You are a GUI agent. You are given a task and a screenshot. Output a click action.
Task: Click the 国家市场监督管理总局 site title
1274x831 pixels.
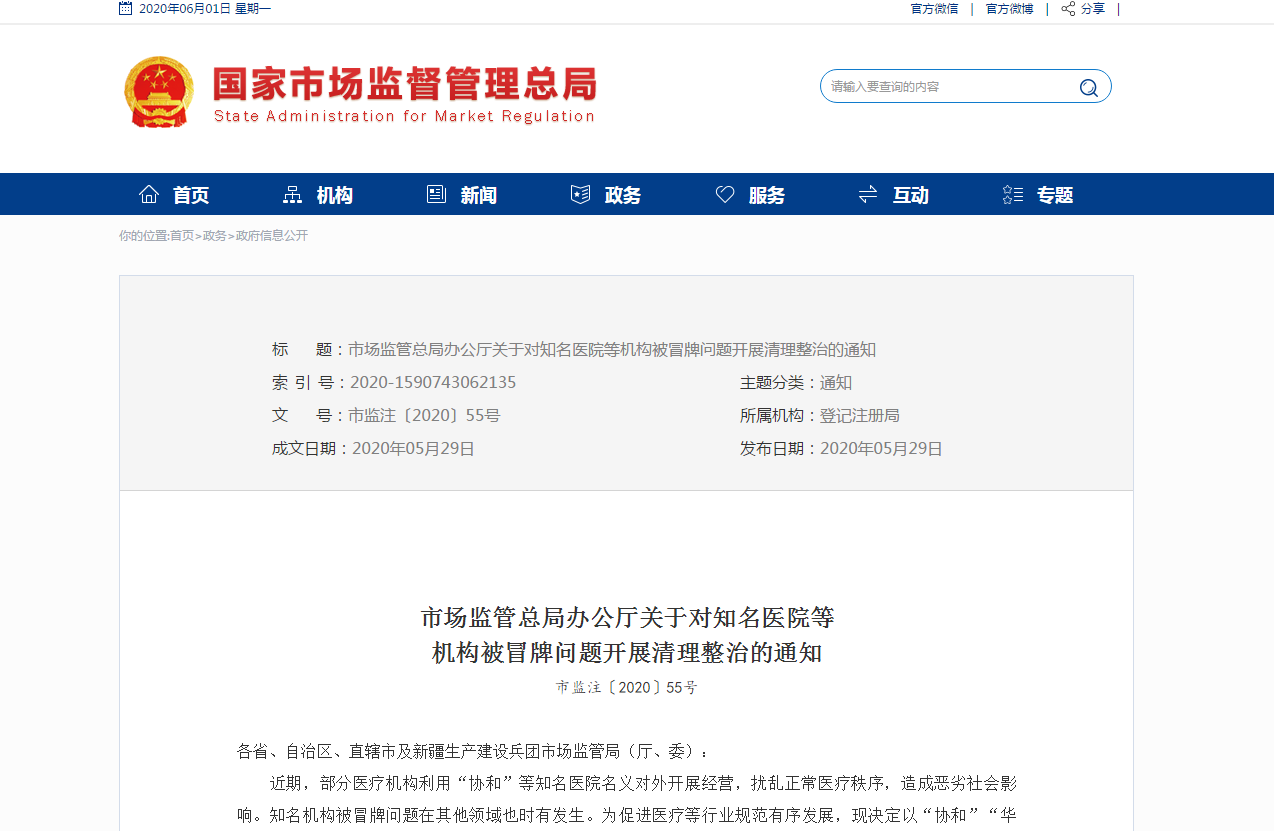404,85
